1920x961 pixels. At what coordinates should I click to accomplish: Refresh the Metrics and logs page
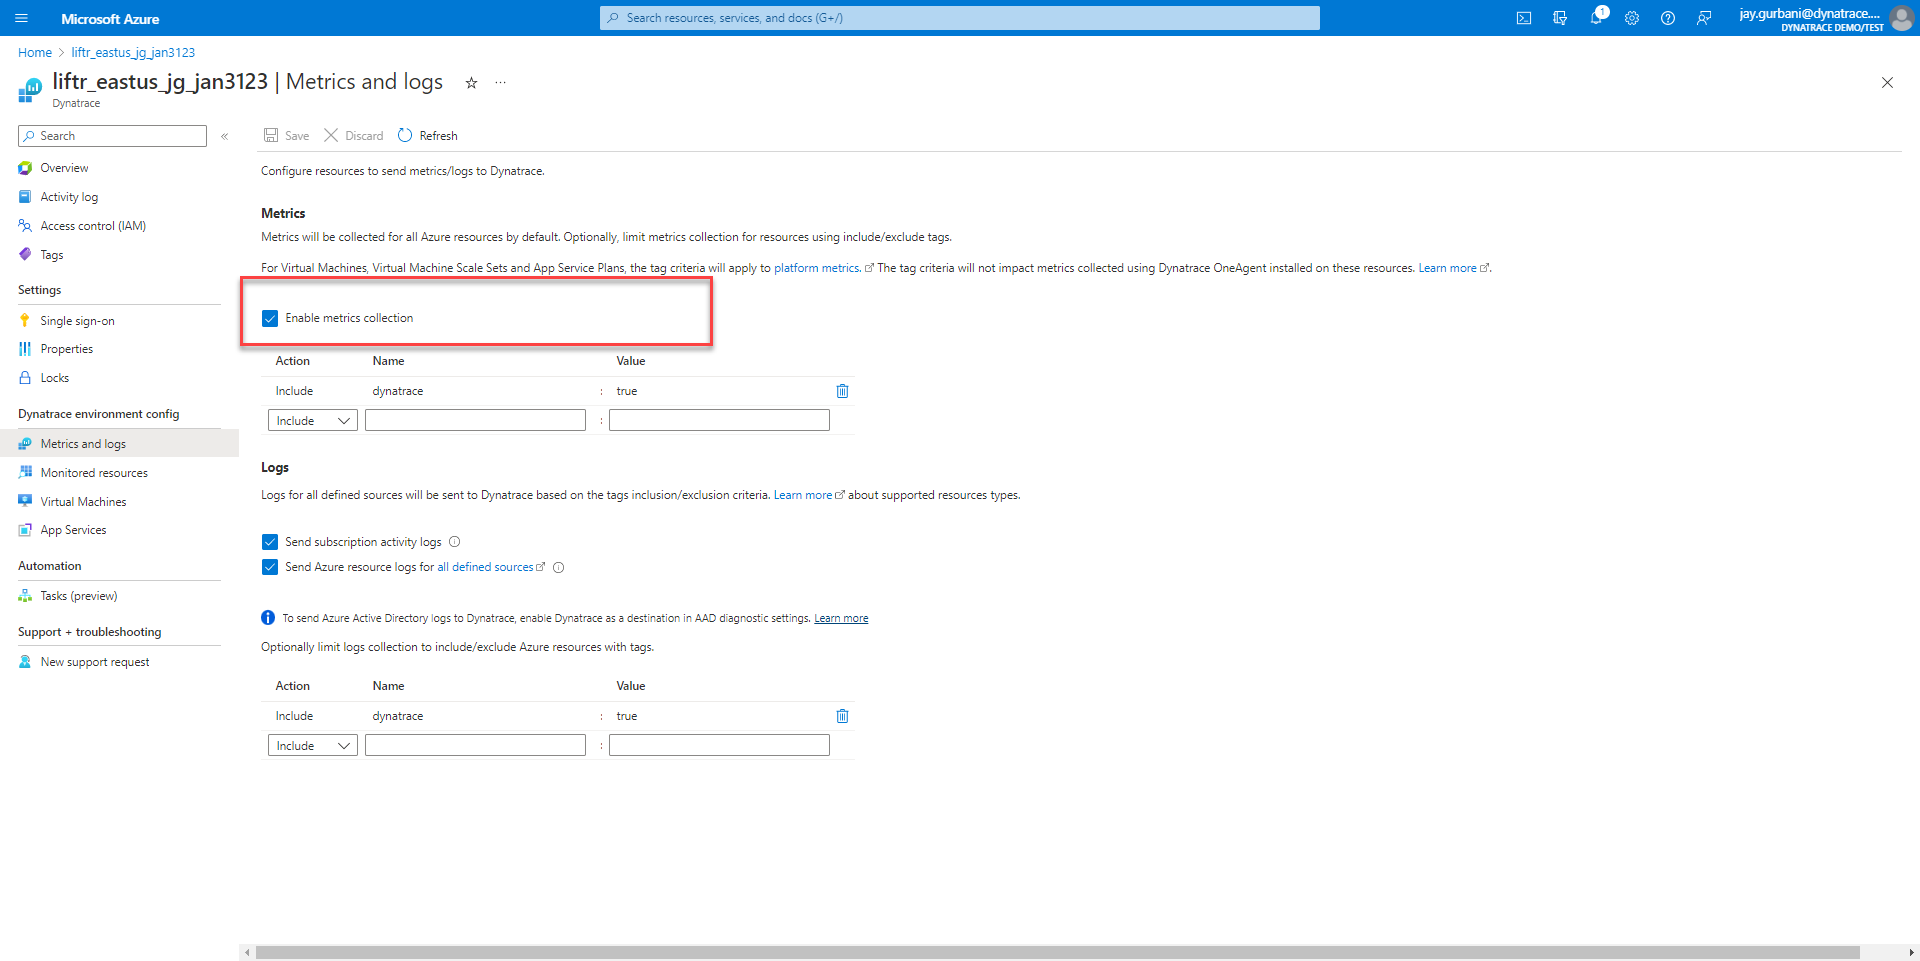tap(428, 136)
